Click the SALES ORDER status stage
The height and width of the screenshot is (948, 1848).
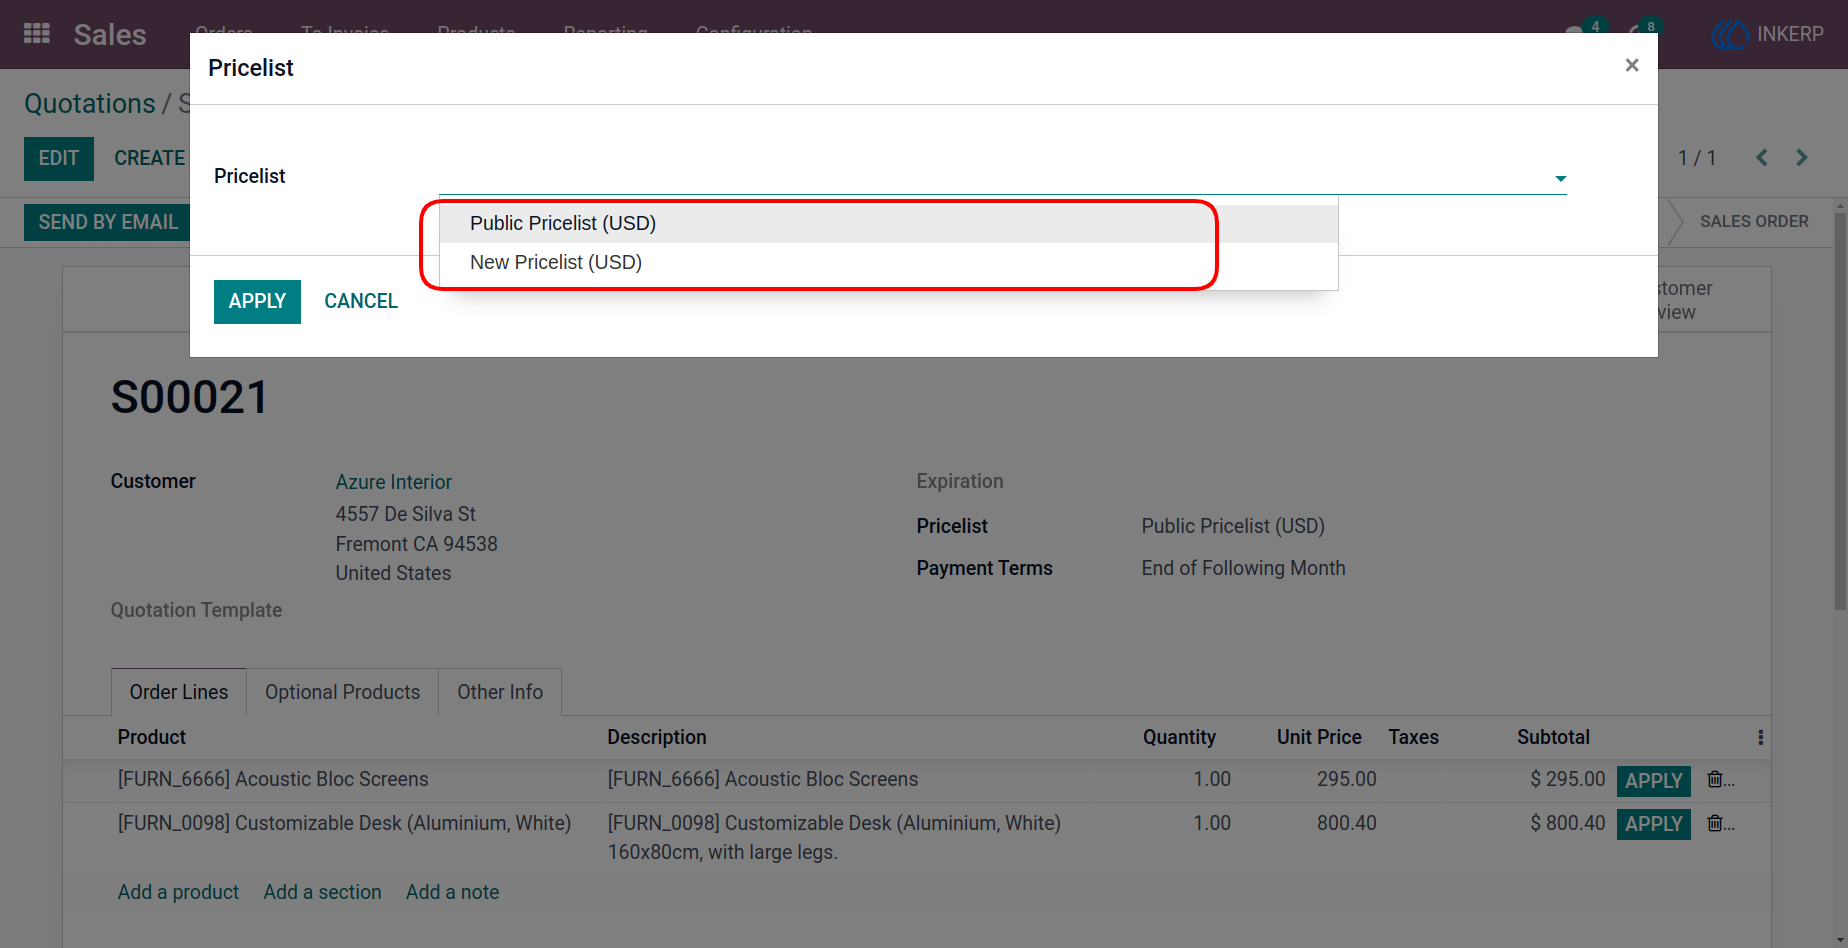pyautogui.click(x=1754, y=221)
